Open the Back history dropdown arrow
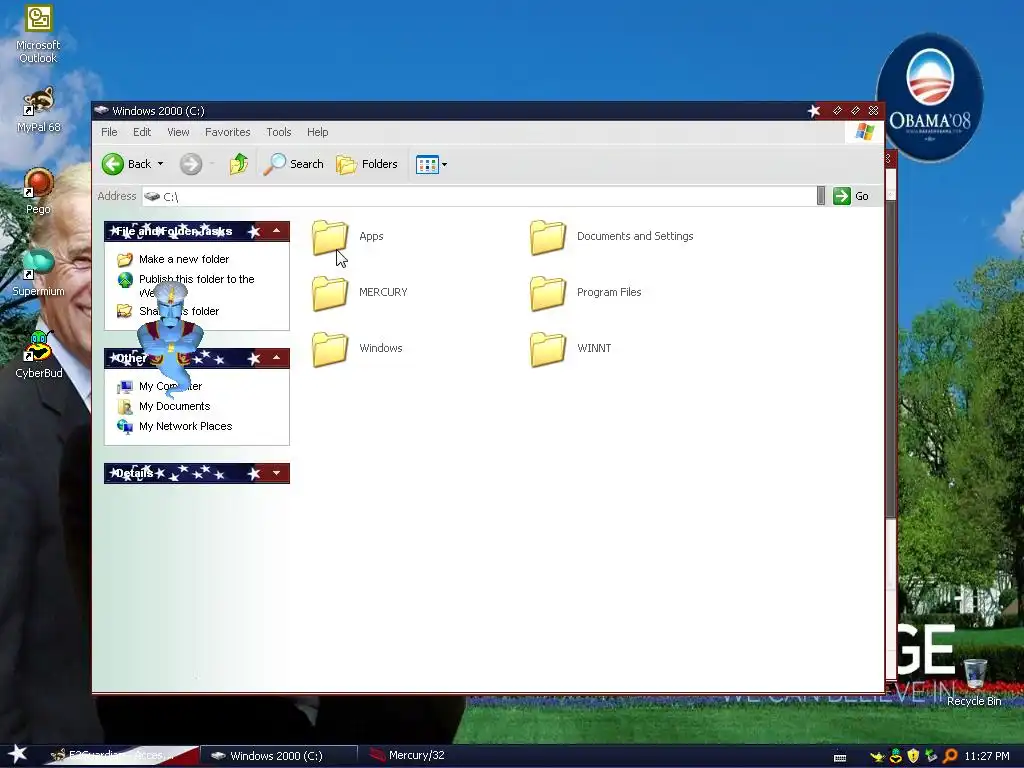The width and height of the screenshot is (1024, 768). (x=161, y=164)
